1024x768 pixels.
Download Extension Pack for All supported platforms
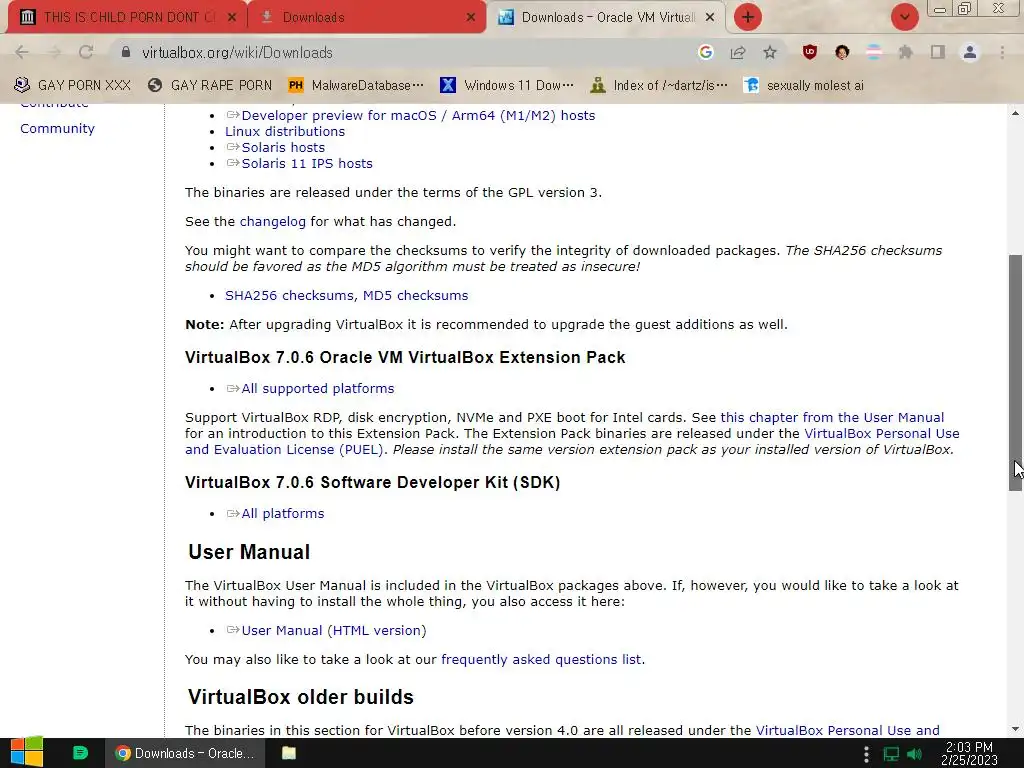(x=317, y=389)
